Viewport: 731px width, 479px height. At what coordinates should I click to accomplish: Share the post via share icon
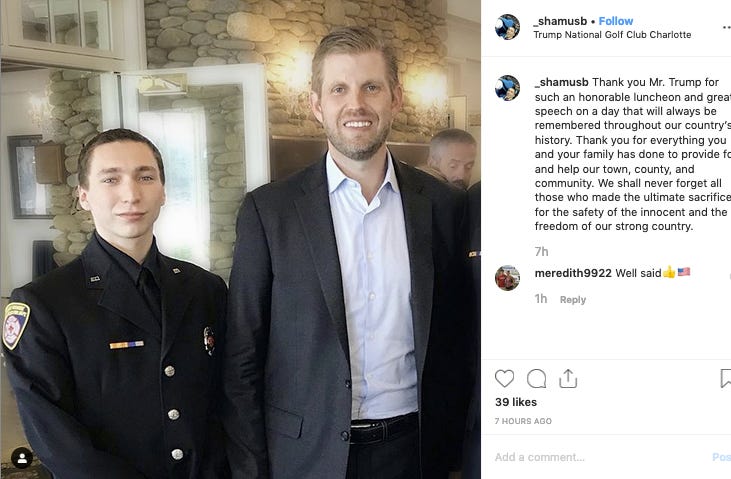tap(568, 379)
